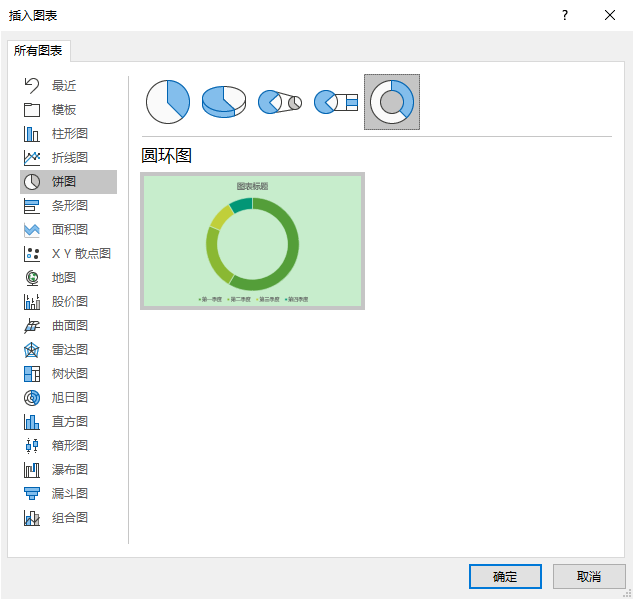Click the 取消 button to cancel
Image resolution: width=634 pixels, height=600 pixels.
point(589,577)
